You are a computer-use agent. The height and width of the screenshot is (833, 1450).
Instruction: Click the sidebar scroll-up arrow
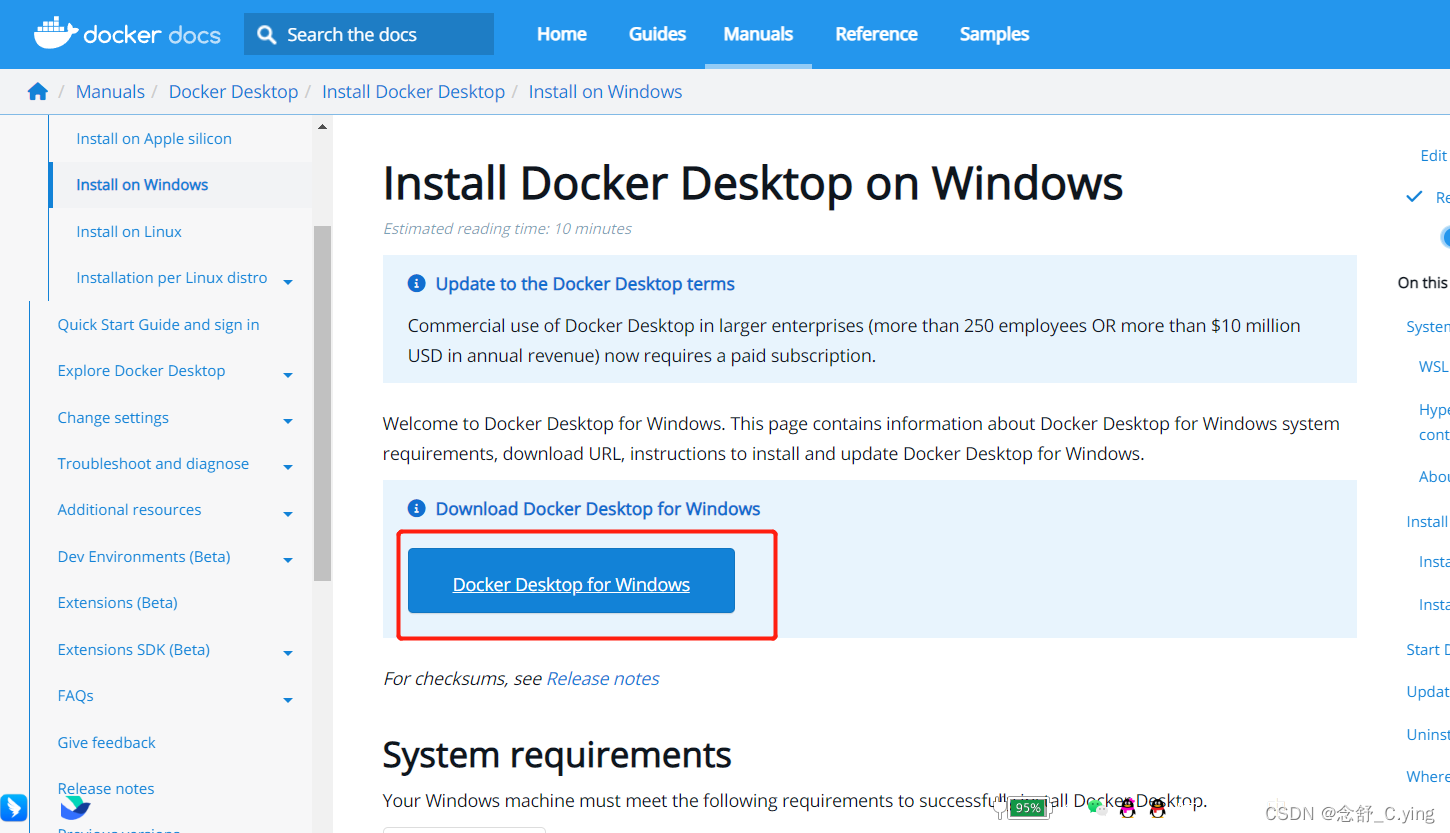pos(322,127)
